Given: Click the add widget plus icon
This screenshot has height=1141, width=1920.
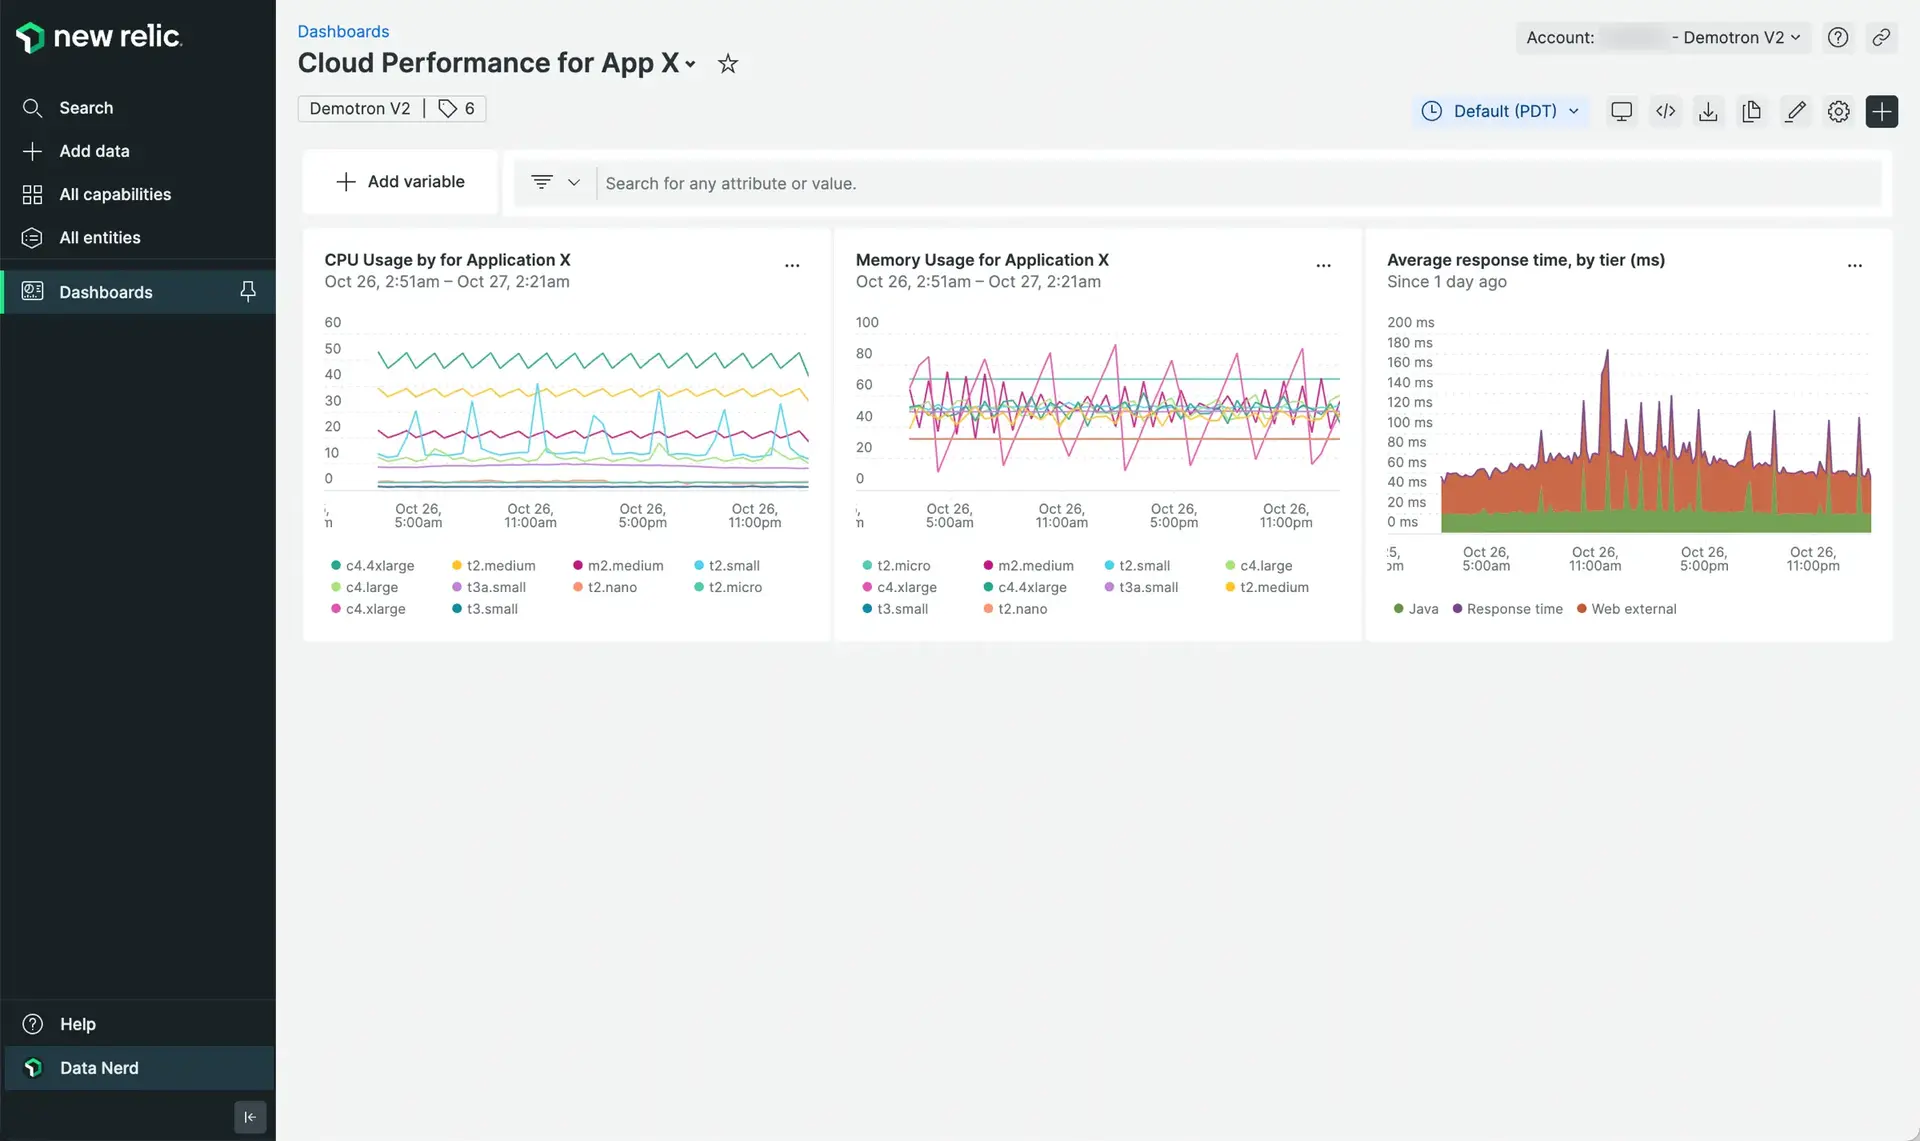Looking at the screenshot, I should point(1881,111).
